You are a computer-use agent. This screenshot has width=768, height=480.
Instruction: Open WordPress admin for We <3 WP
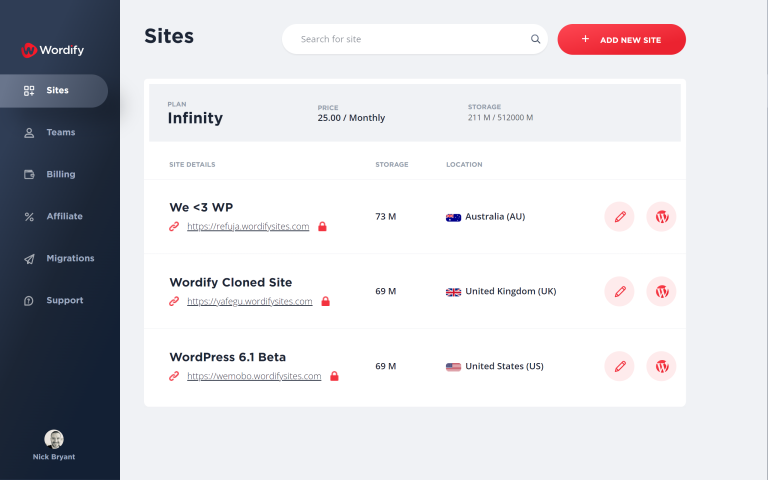point(661,216)
